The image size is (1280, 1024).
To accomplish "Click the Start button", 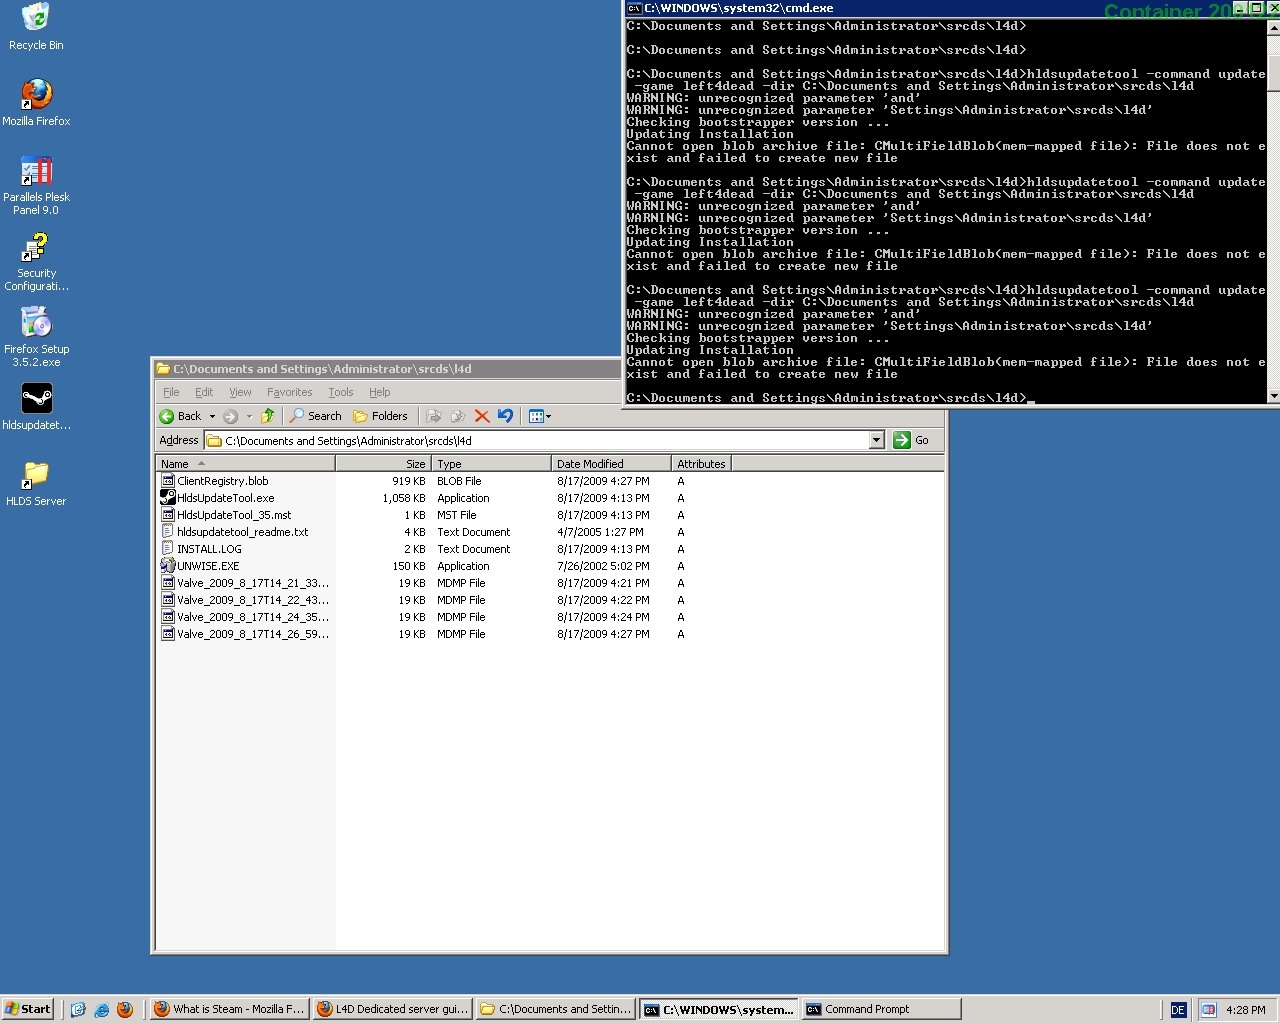I will (27, 1009).
